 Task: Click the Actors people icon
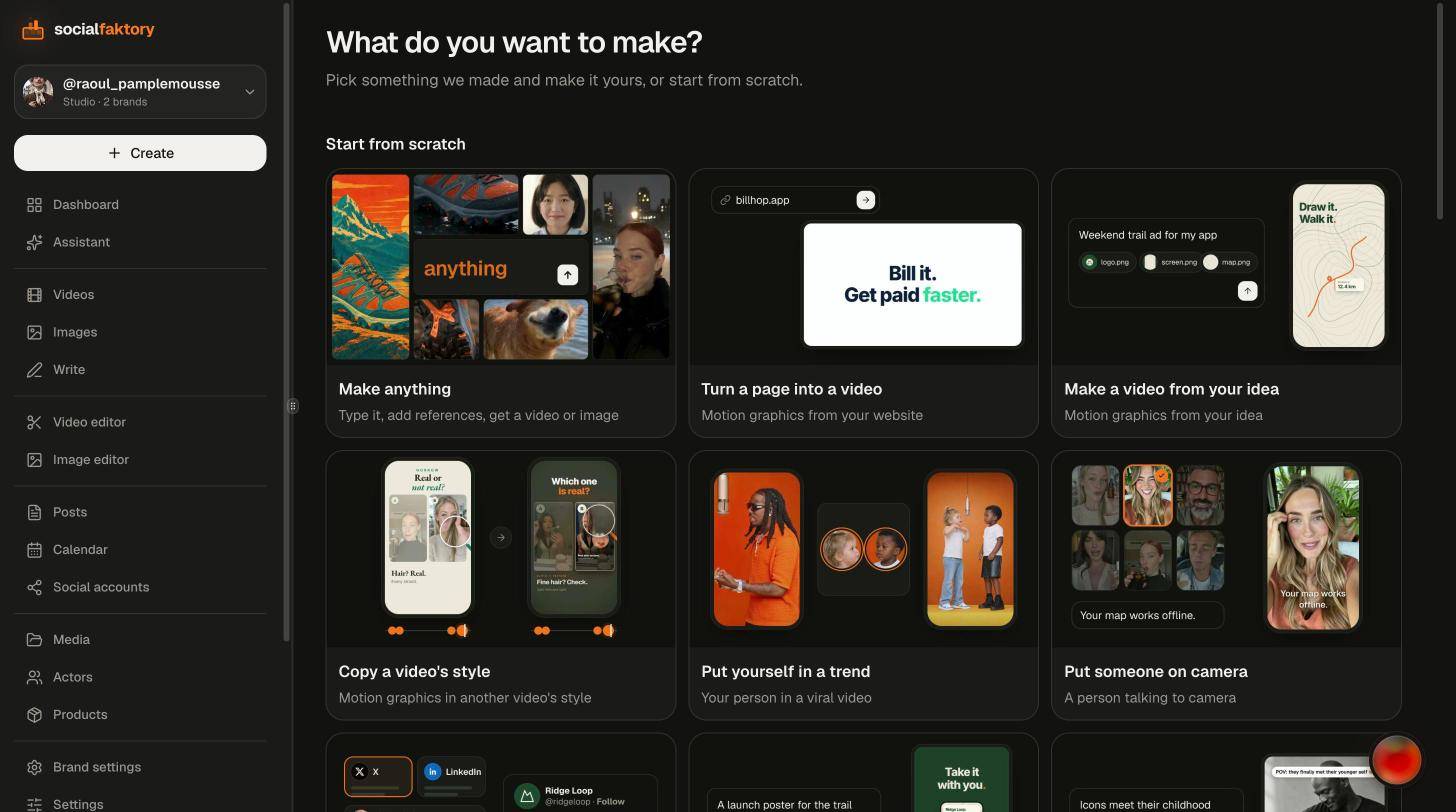[34, 677]
